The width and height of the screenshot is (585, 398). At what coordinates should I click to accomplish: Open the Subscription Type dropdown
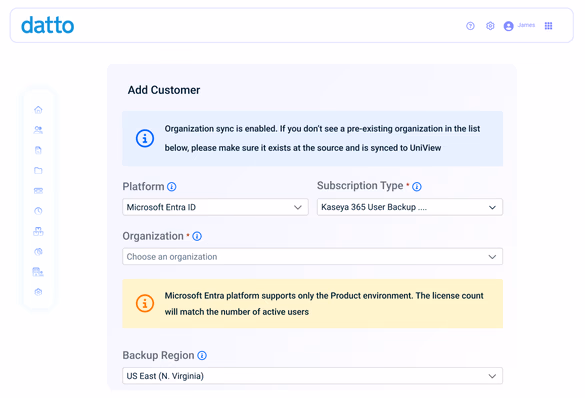pos(410,207)
